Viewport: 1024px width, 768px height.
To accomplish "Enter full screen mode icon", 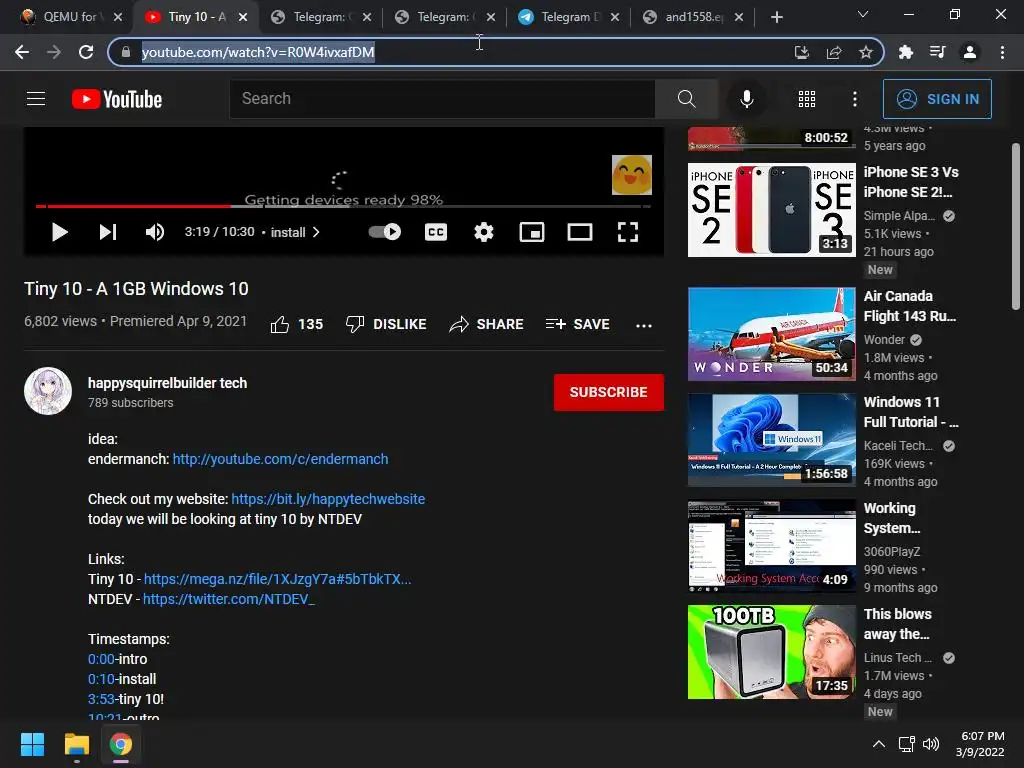I will (628, 232).
